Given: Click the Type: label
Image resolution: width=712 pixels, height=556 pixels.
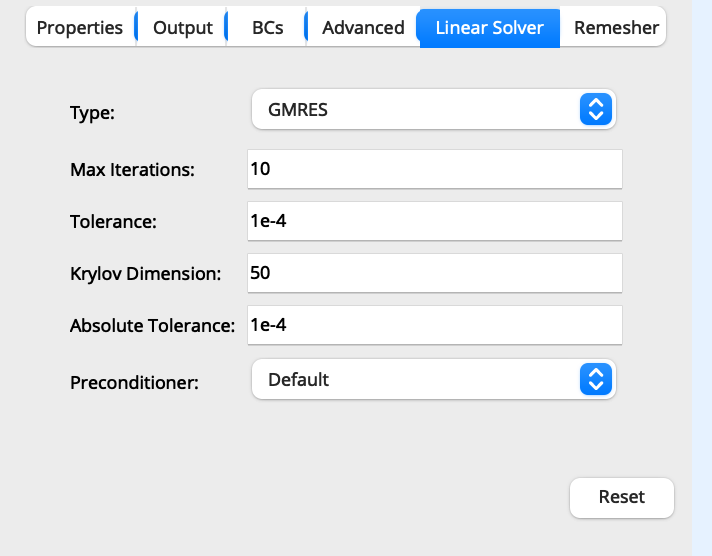Looking at the screenshot, I should (x=92, y=113).
